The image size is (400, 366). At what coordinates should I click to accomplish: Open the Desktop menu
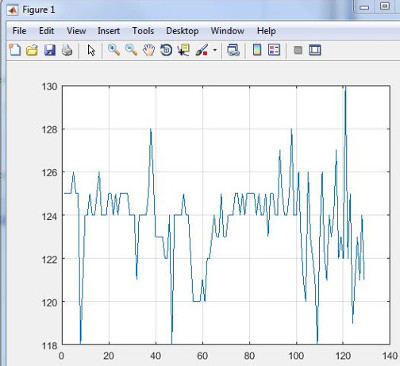click(x=182, y=31)
